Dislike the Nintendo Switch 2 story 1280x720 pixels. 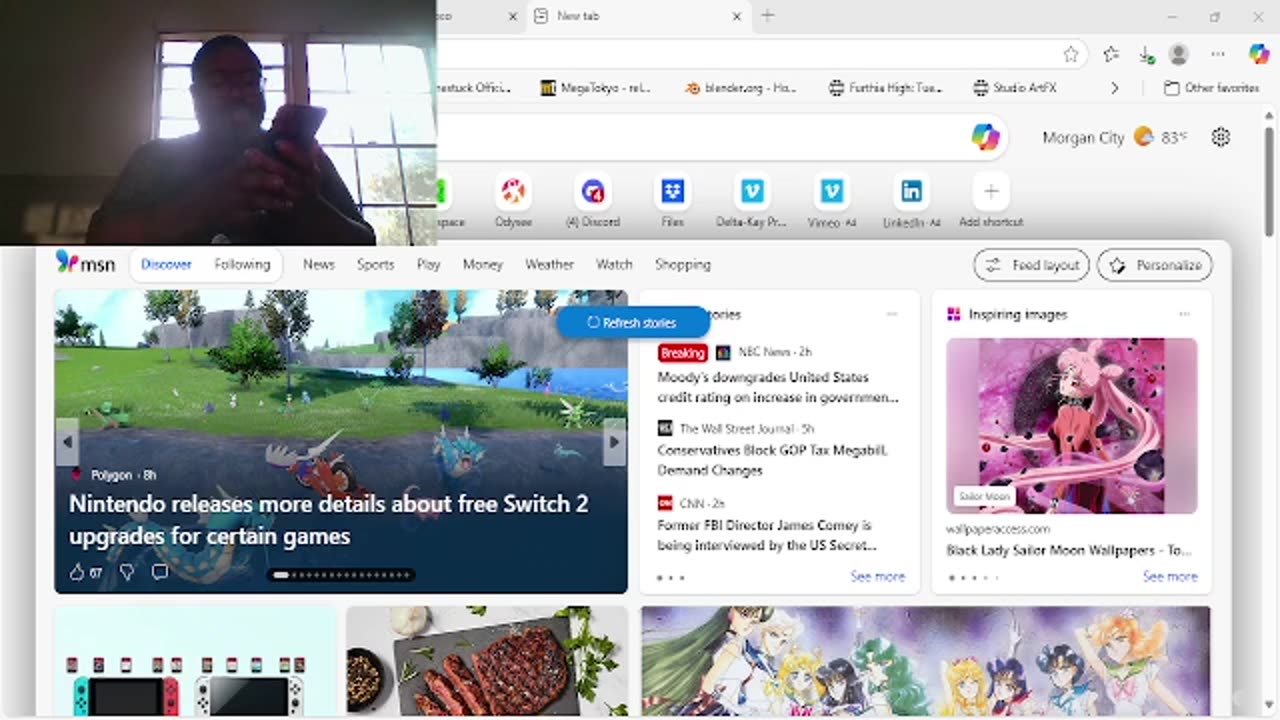tap(127, 572)
